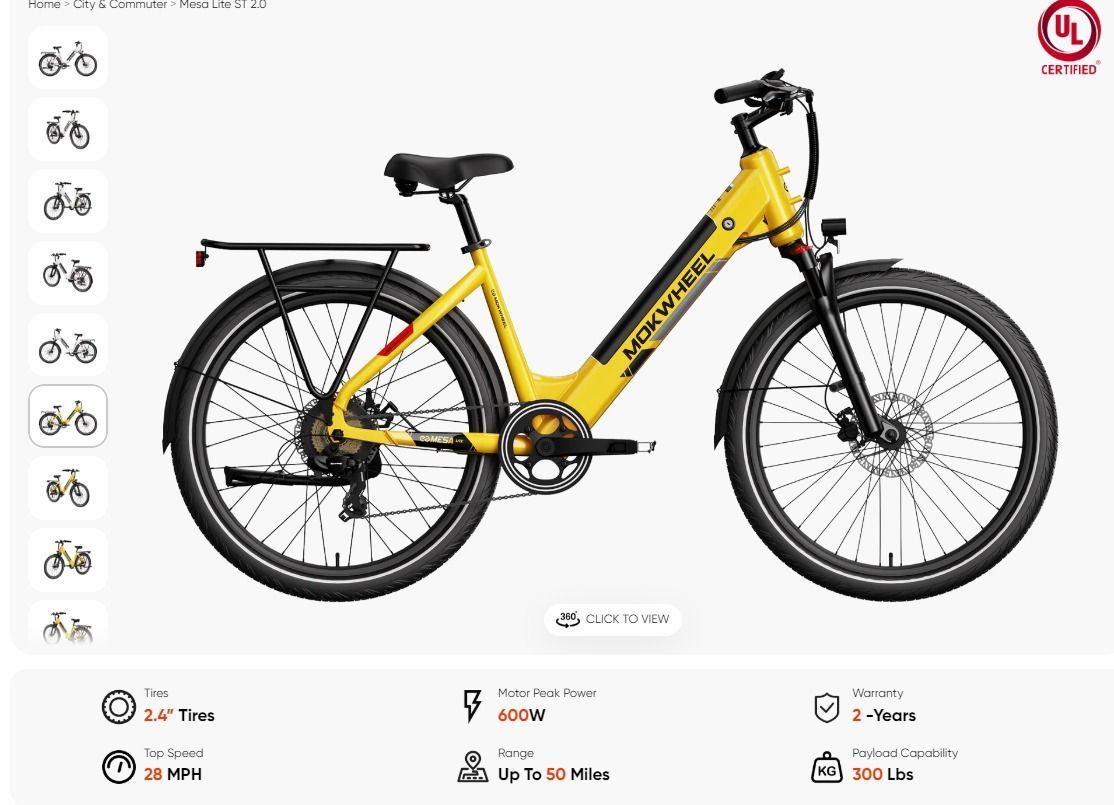Screen dimensions: 1114x805
Task: Click the lightning bolt motor power icon
Action: coord(472,706)
